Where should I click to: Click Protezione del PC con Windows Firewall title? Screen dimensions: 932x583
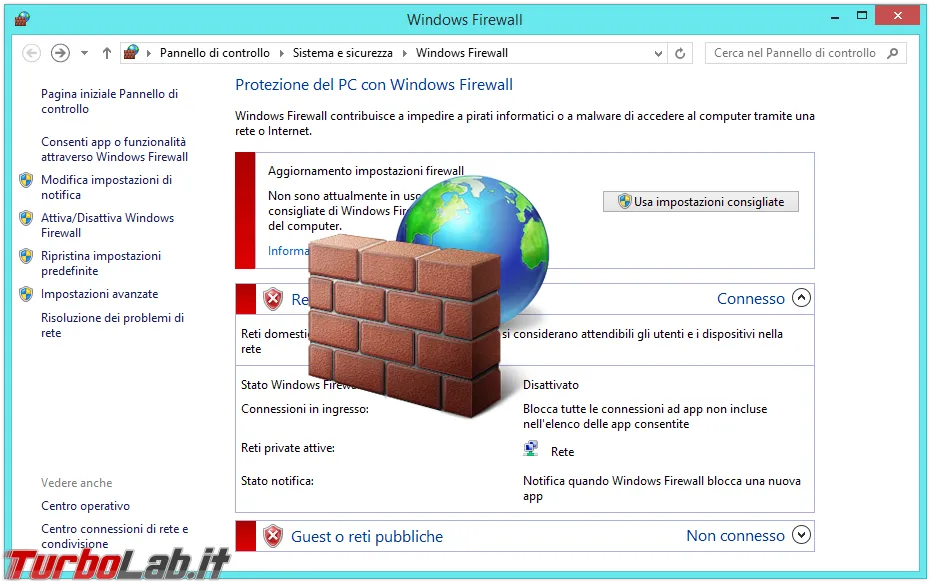click(374, 85)
